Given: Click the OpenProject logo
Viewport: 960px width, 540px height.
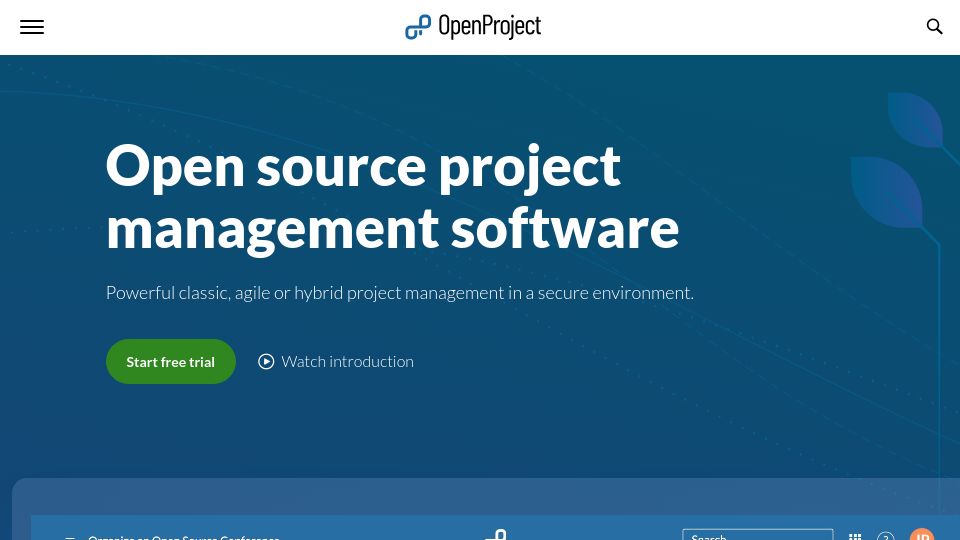Looking at the screenshot, I should pyautogui.click(x=473, y=26).
